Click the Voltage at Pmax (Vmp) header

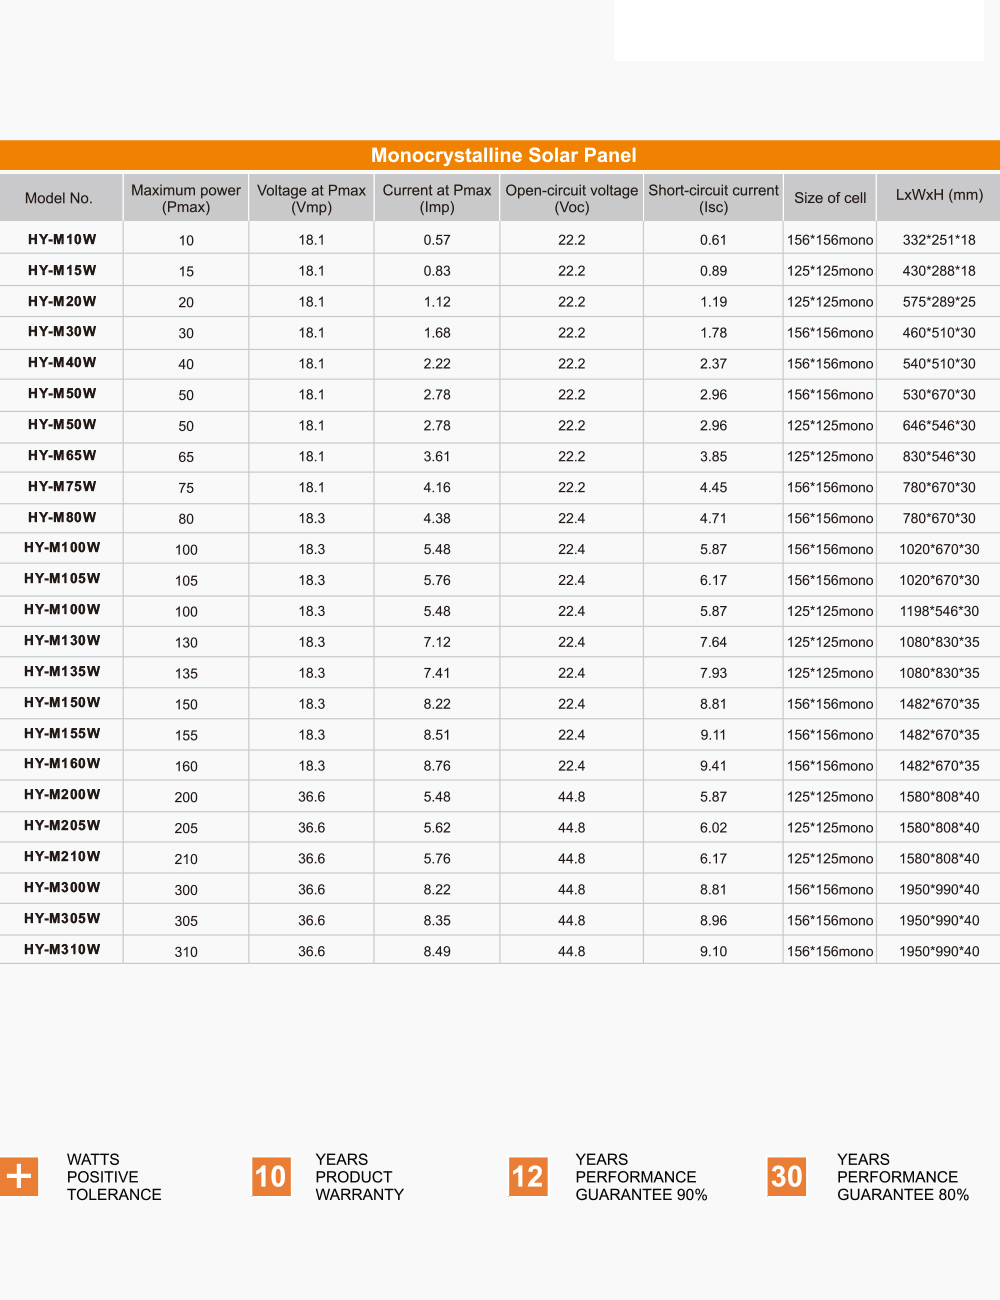(312, 198)
